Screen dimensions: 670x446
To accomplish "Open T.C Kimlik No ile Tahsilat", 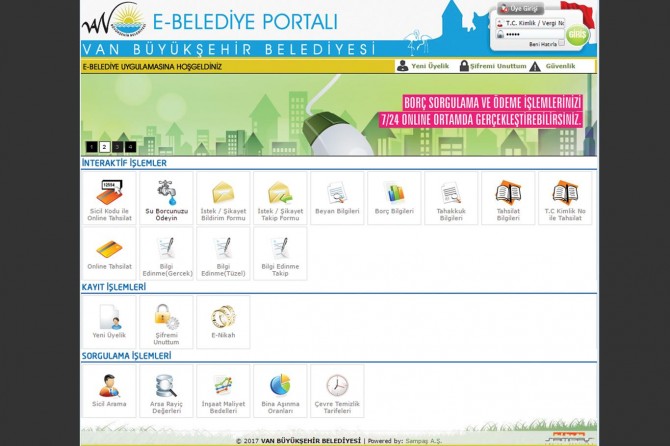I will point(565,198).
